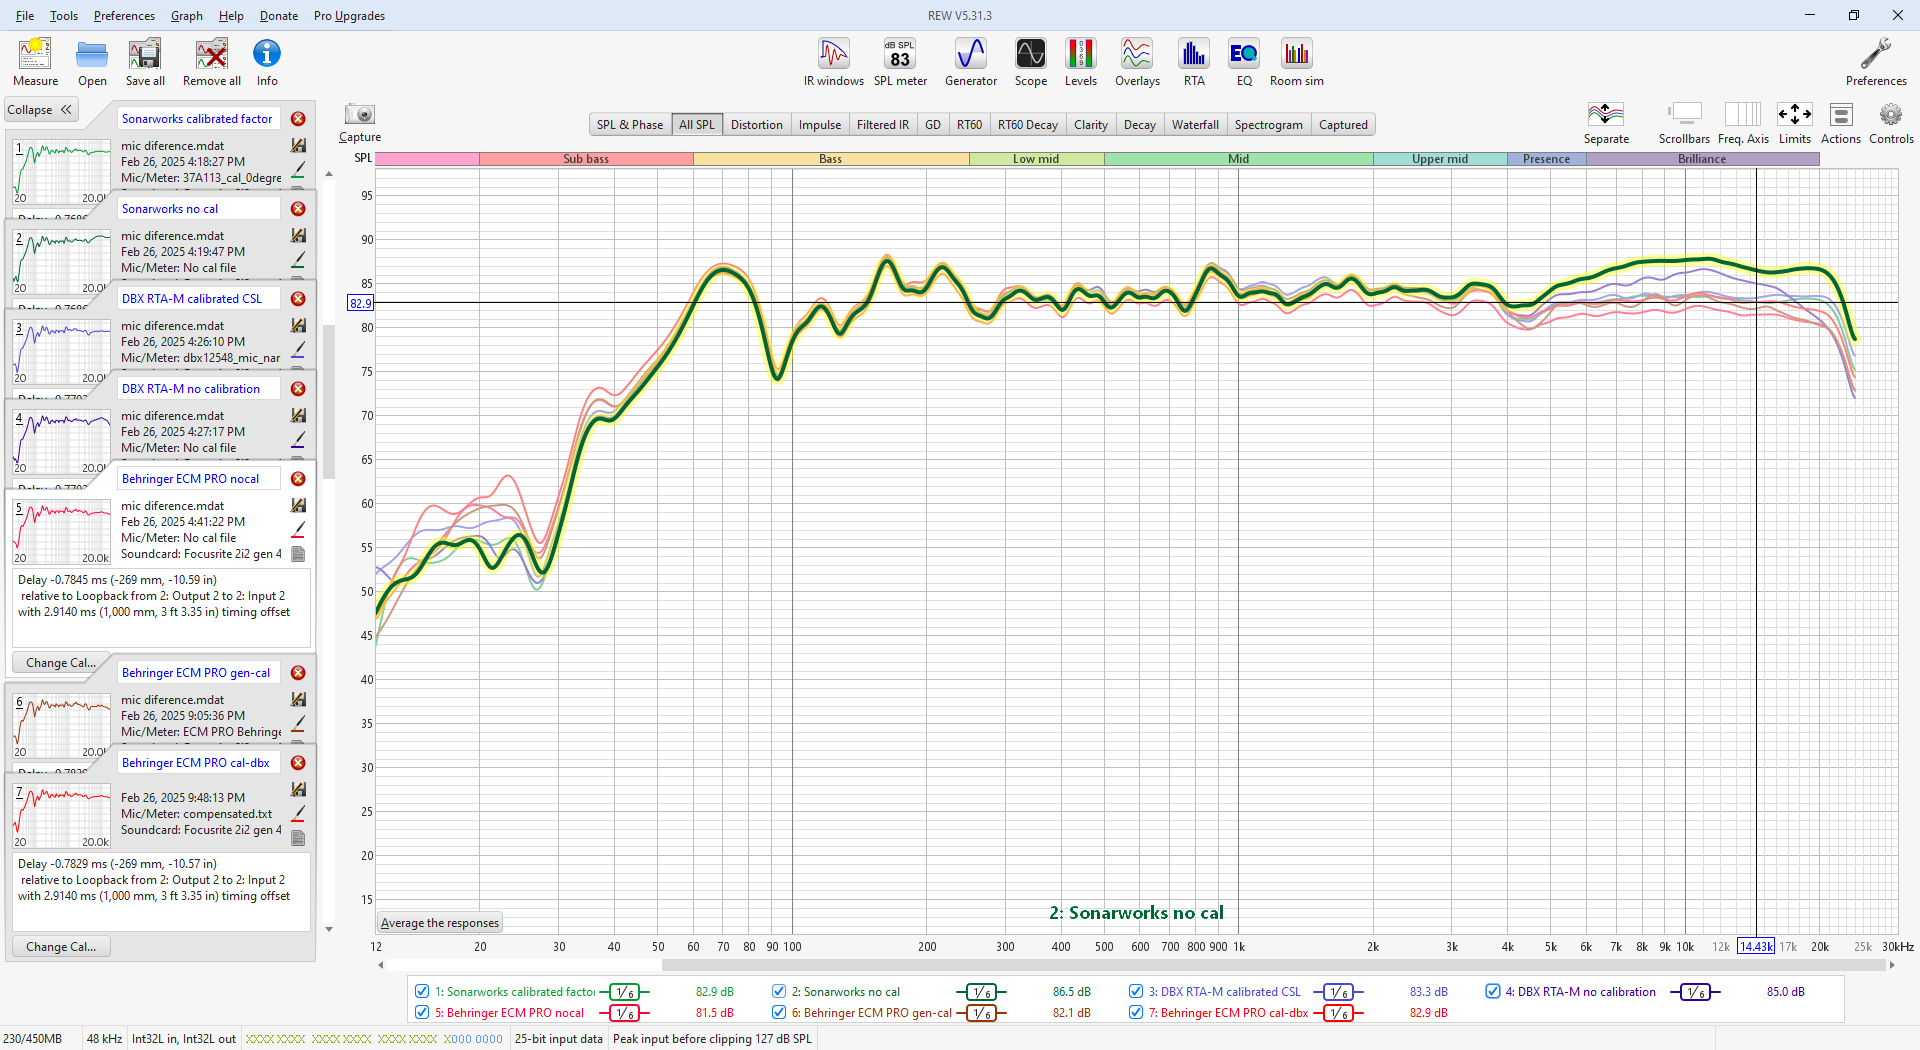The width and height of the screenshot is (1920, 1050).
Task: Switch to the SPL & Phase tab
Action: tap(630, 125)
